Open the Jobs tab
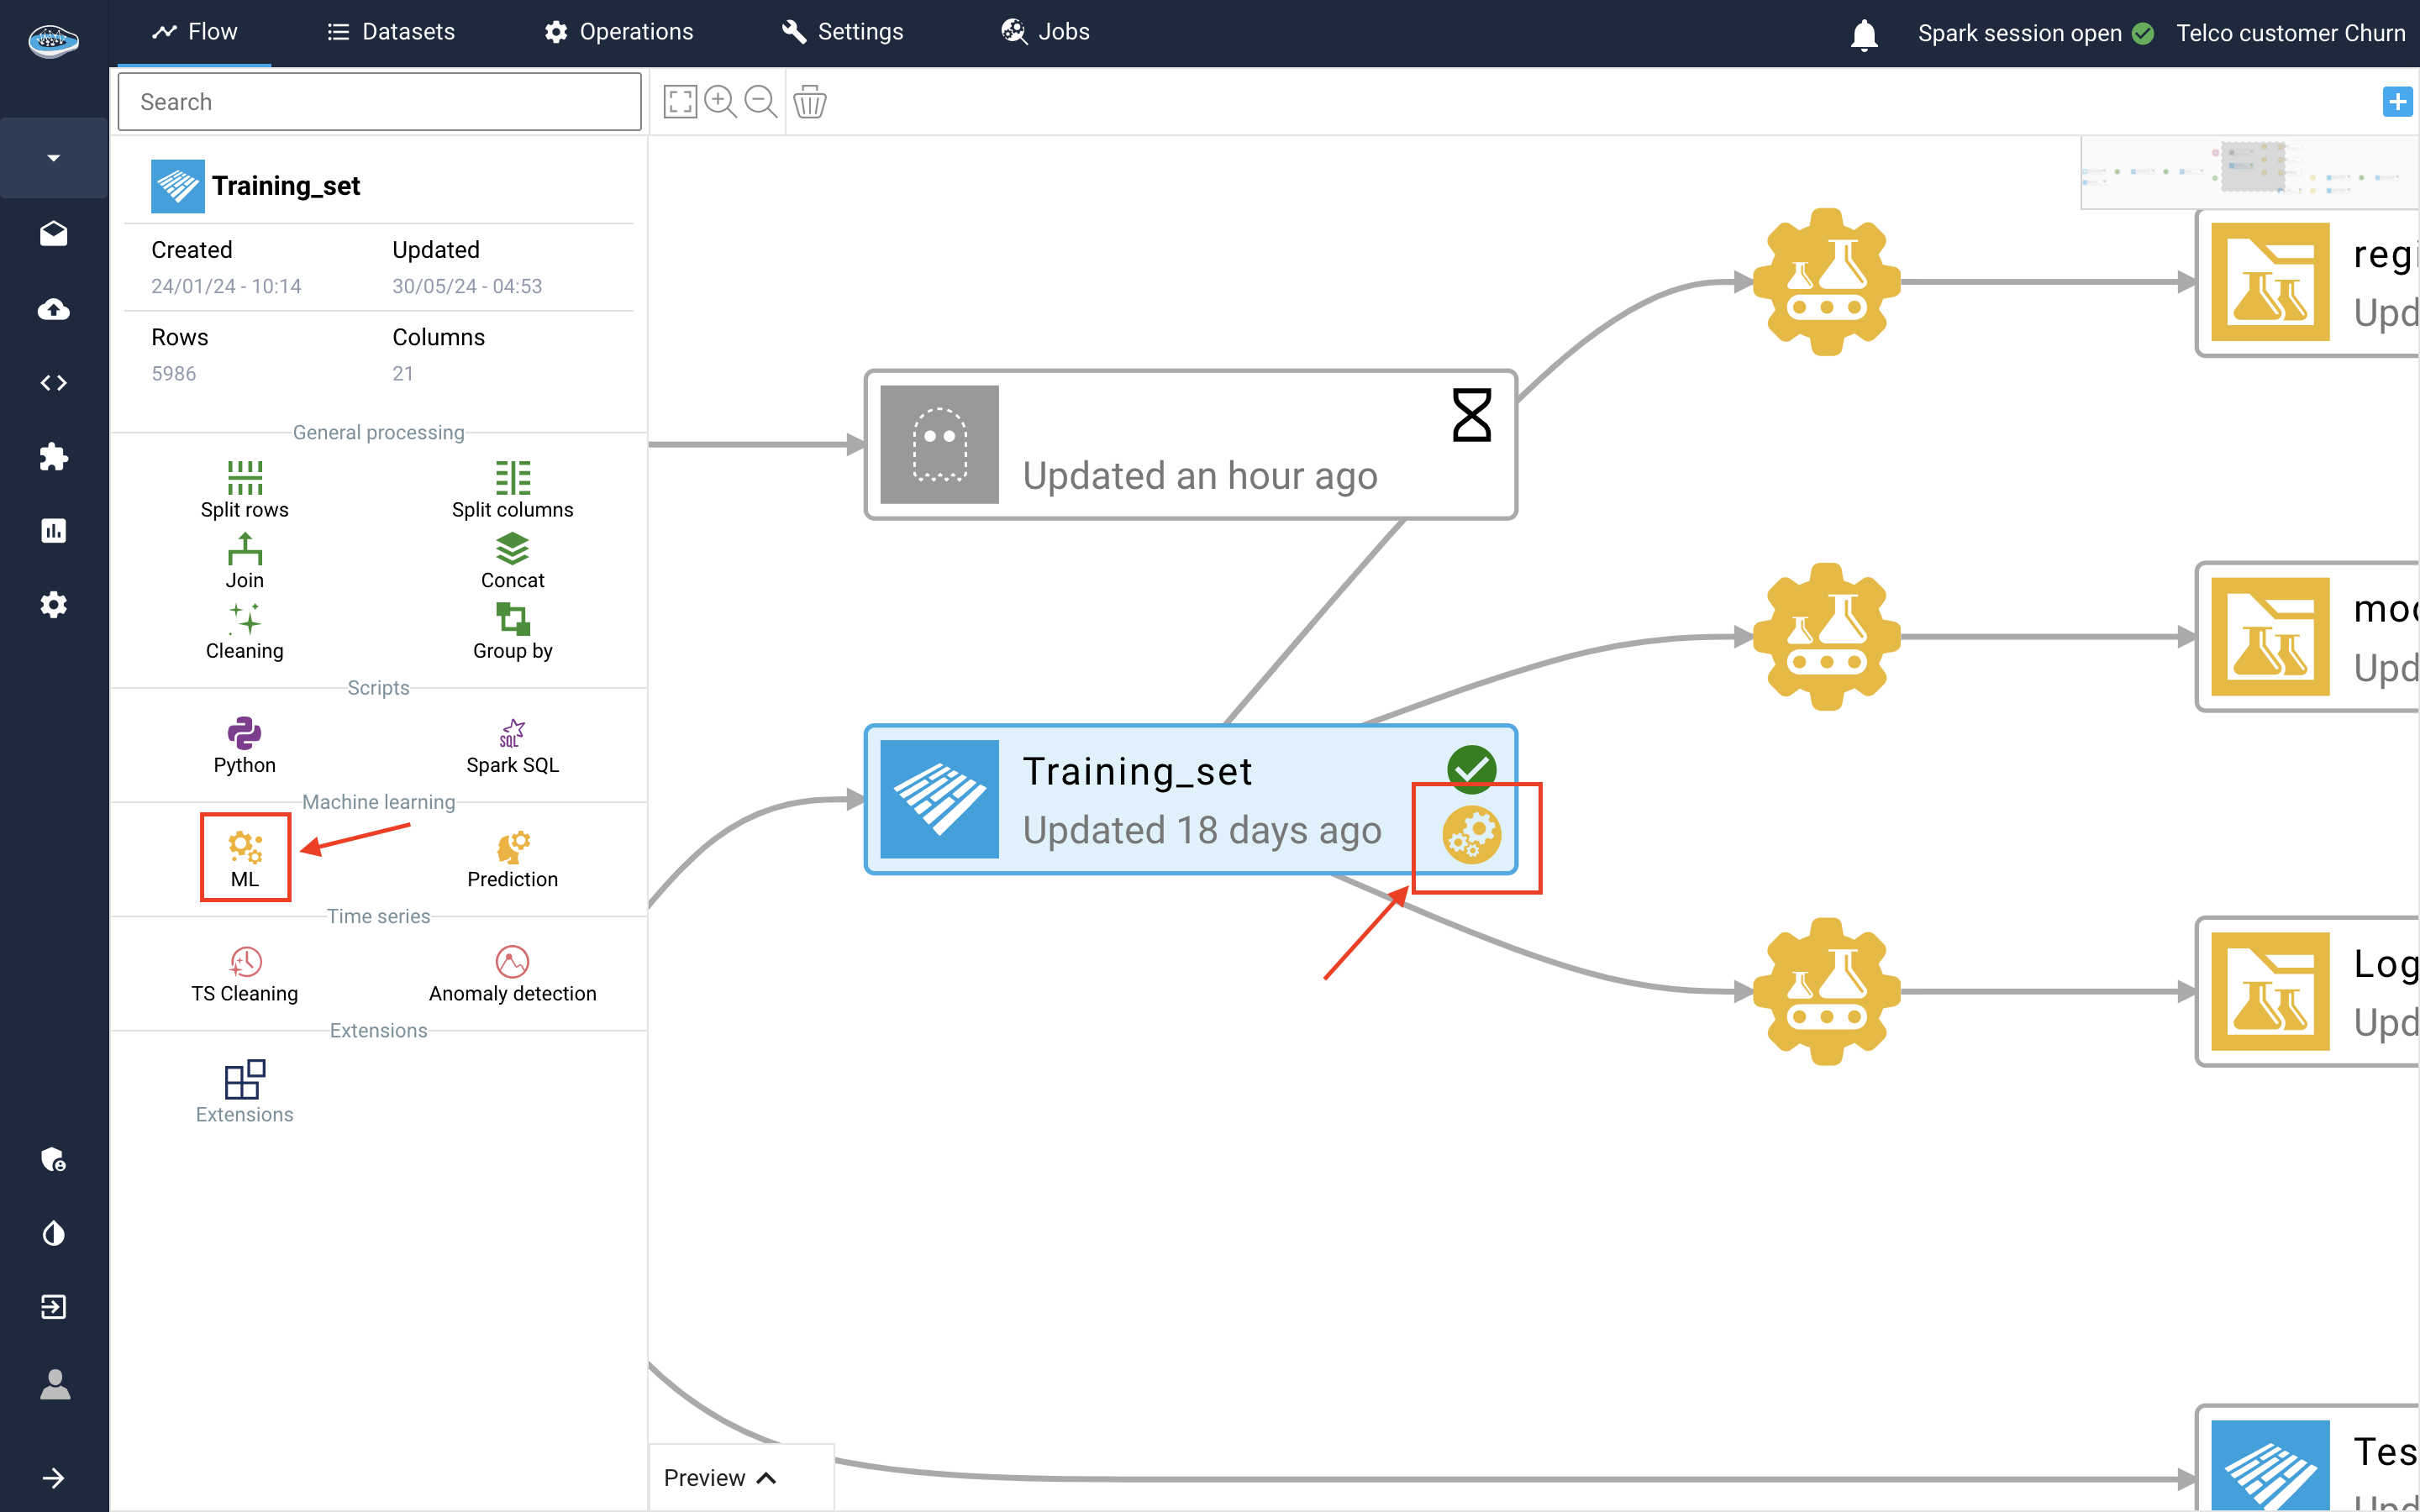This screenshot has width=2420, height=1512. [1046, 32]
